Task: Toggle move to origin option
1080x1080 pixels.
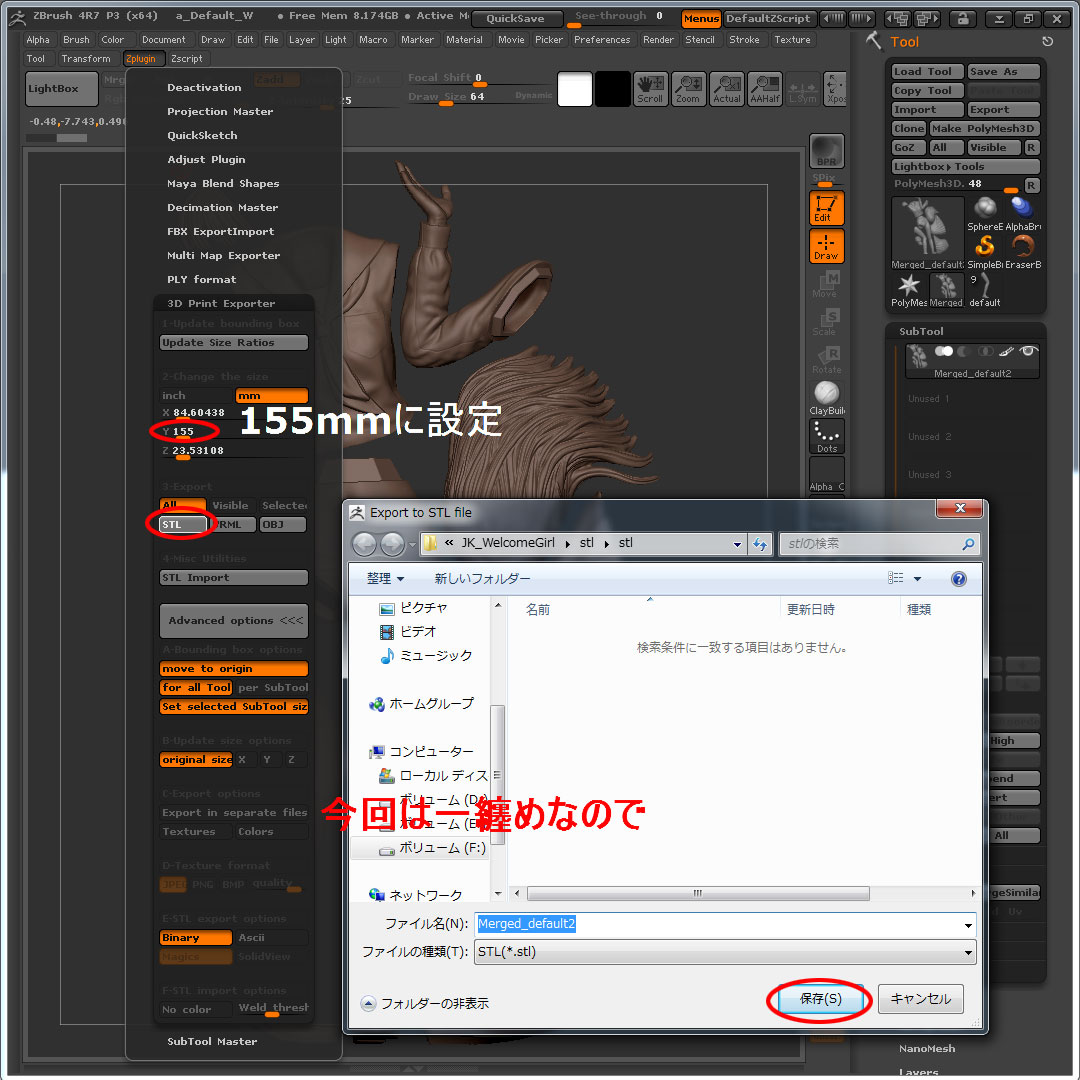Action: tap(233, 668)
